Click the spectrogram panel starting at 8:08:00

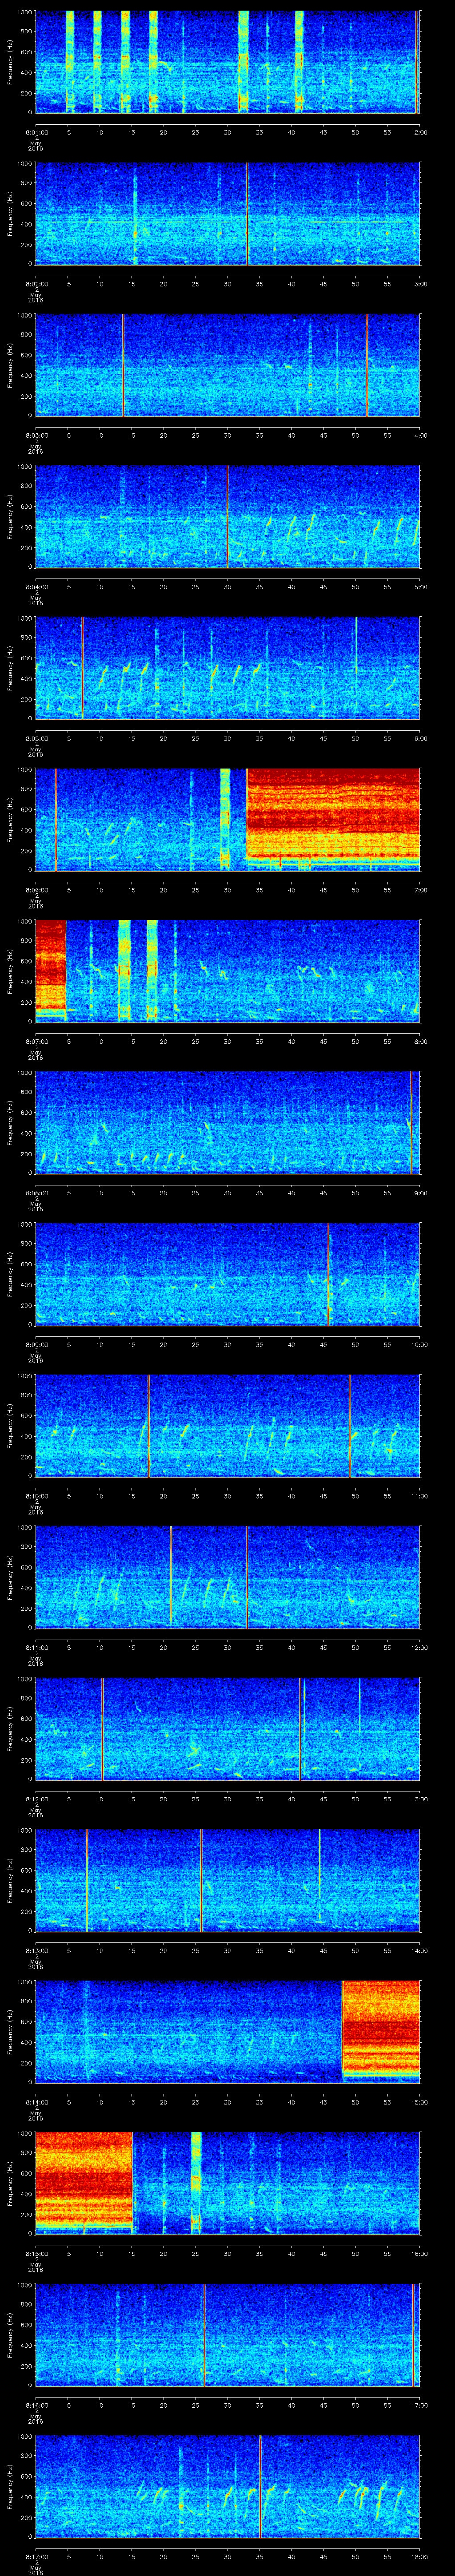pos(228,1123)
